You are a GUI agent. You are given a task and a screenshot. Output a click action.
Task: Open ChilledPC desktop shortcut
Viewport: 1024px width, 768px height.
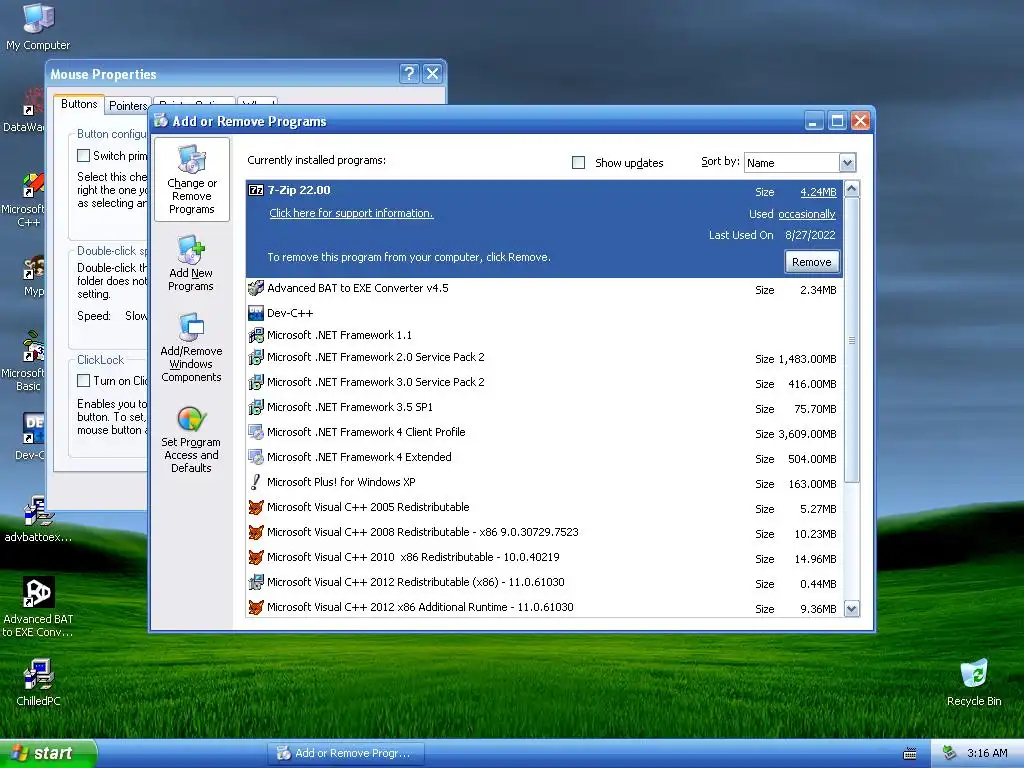coord(38,682)
